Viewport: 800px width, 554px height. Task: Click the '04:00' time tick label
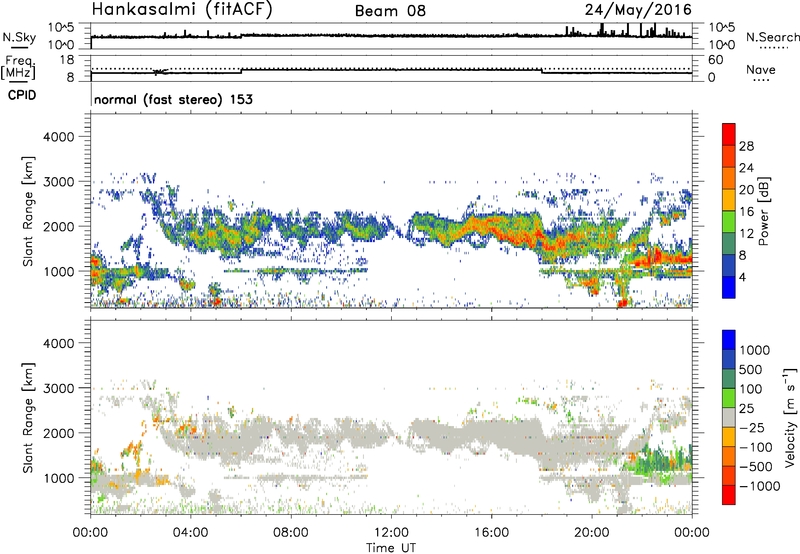190,533
